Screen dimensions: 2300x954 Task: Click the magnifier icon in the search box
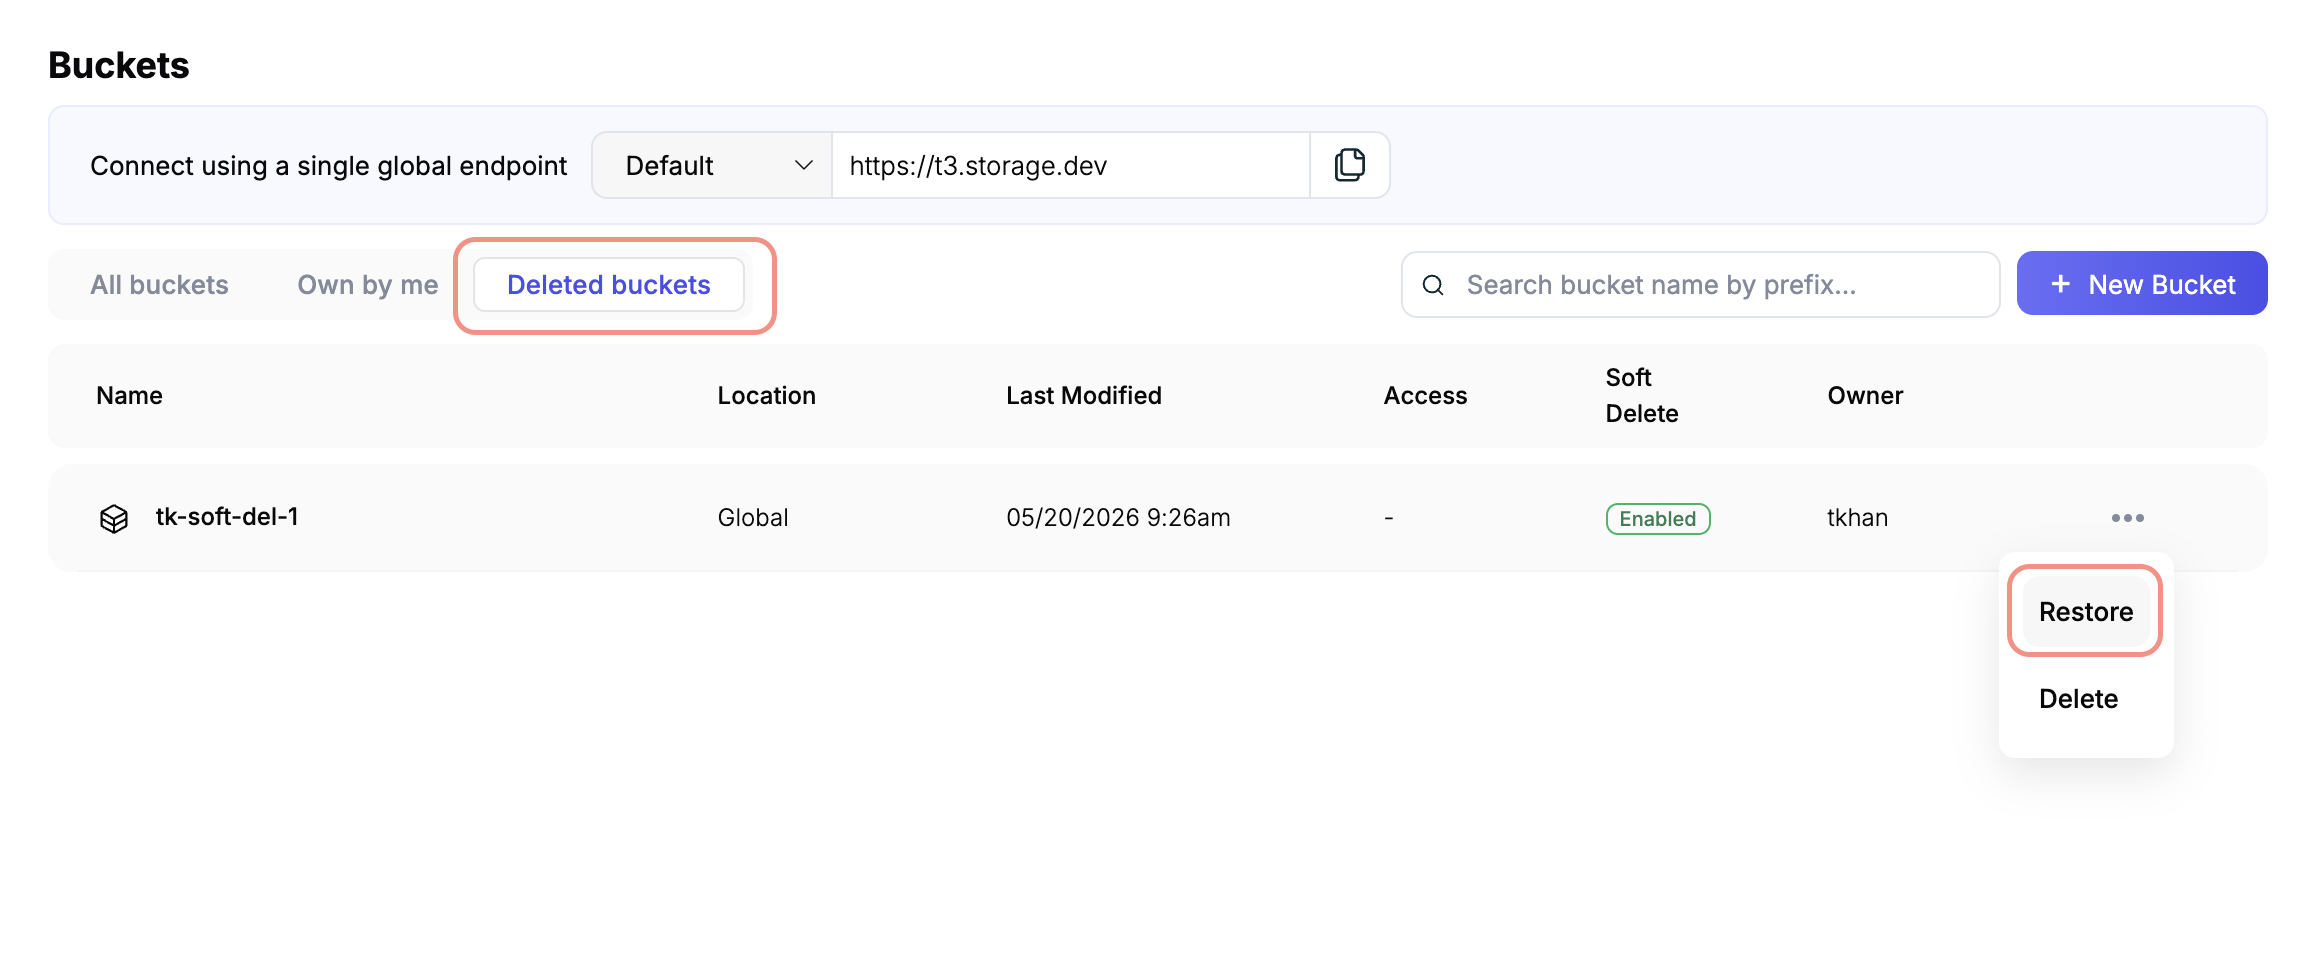1433,285
